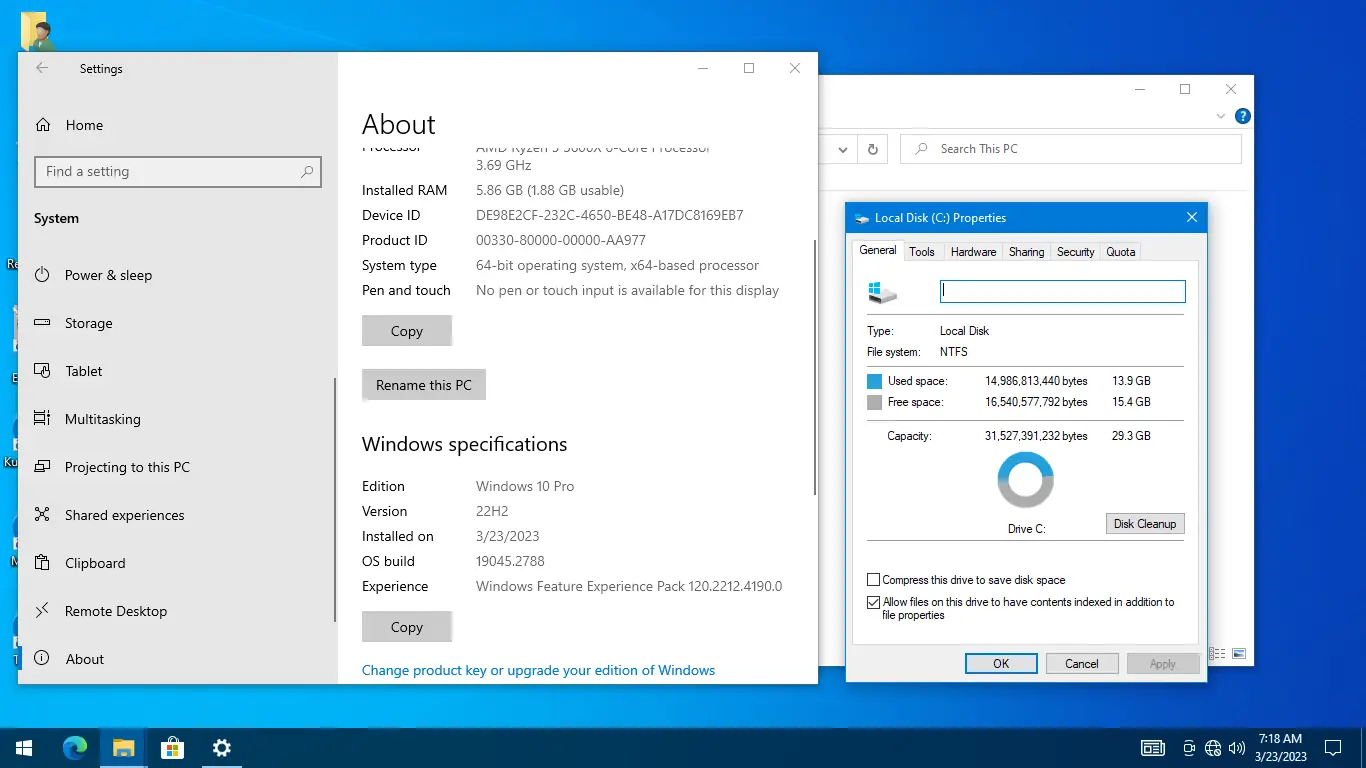
Task: Select Projecting to this PC
Action: click(125, 467)
